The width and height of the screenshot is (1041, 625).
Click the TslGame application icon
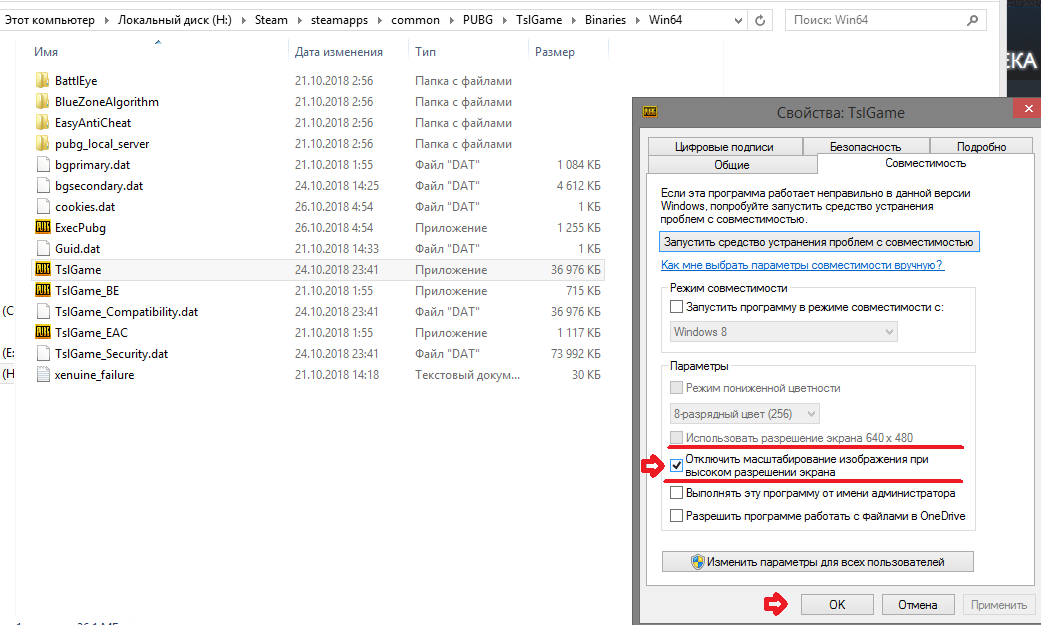(42, 270)
